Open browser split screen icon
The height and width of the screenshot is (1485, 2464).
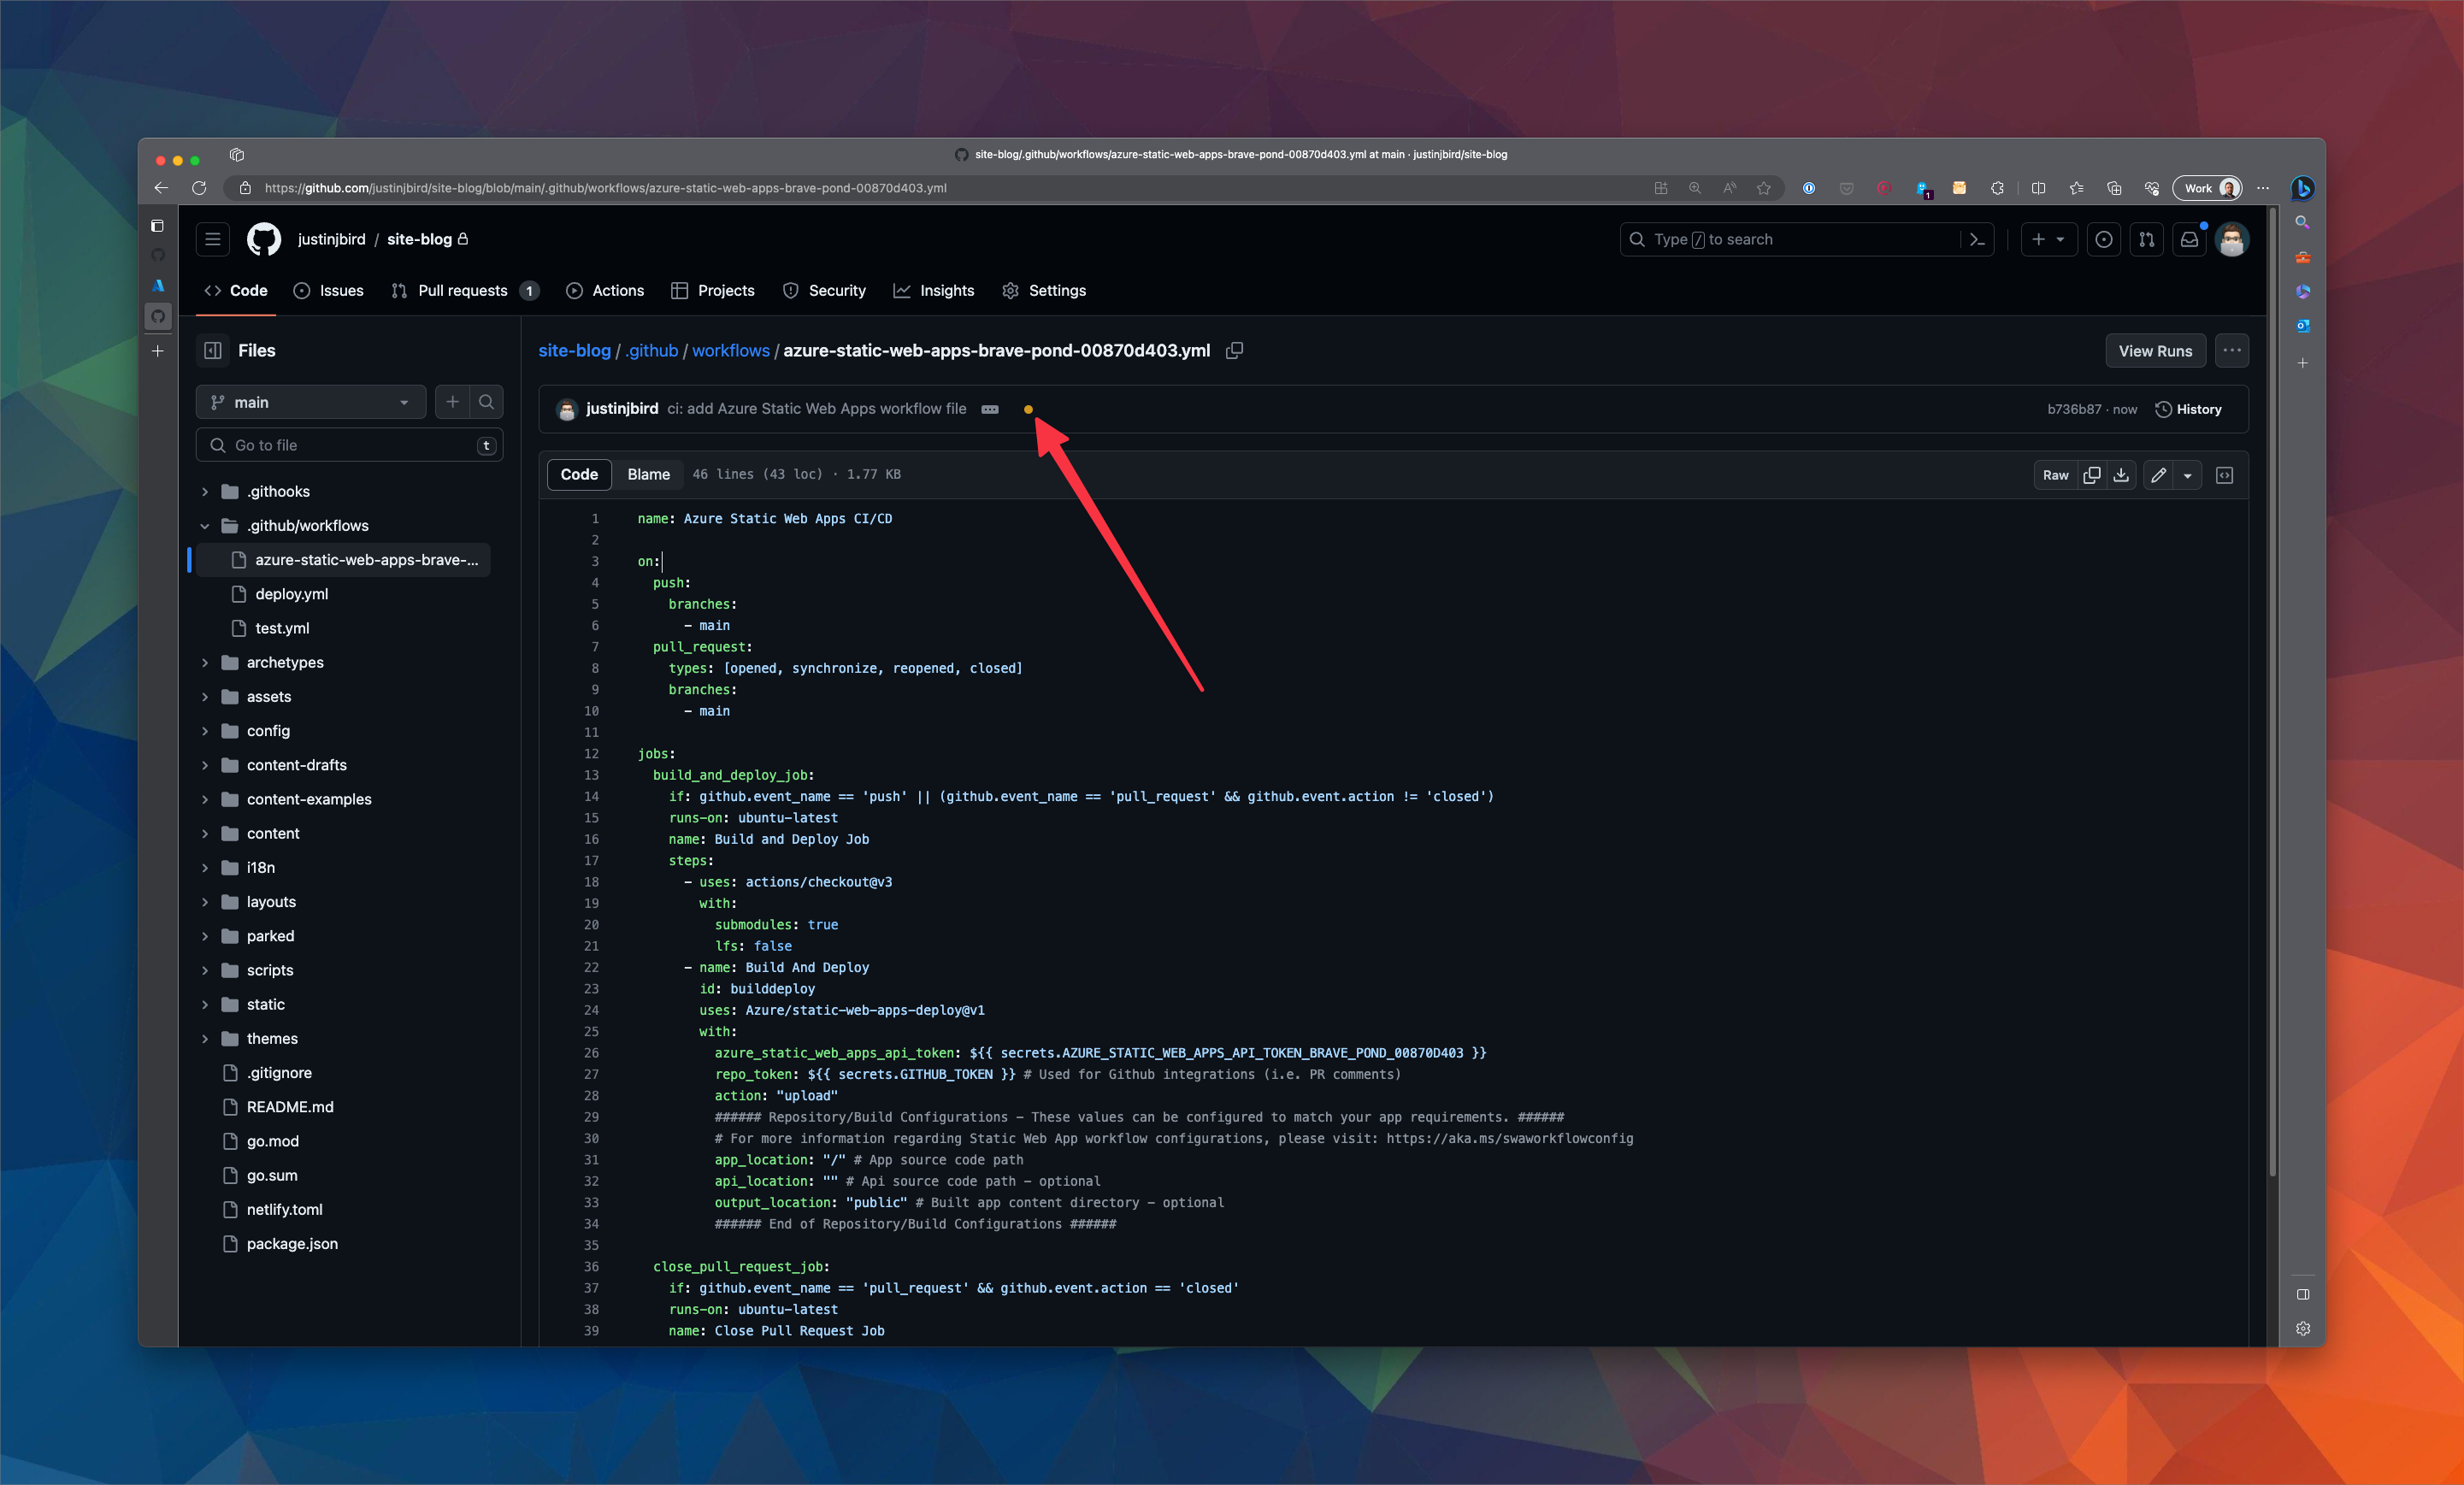click(2038, 188)
